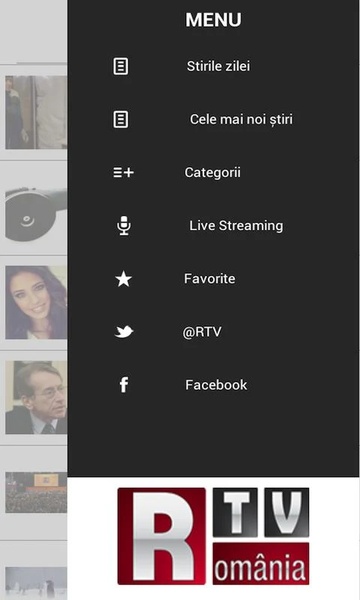Open the article with smiling woman thumbnail
The height and width of the screenshot is (600, 360).
(36, 302)
